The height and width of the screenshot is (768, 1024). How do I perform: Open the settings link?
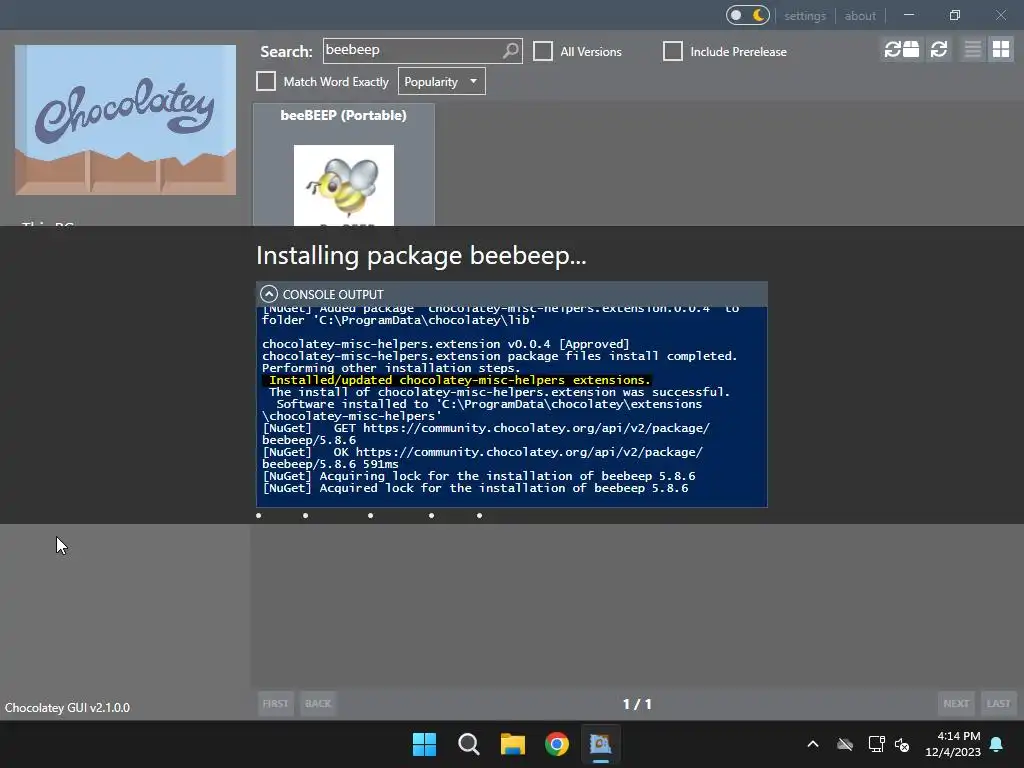tap(805, 16)
